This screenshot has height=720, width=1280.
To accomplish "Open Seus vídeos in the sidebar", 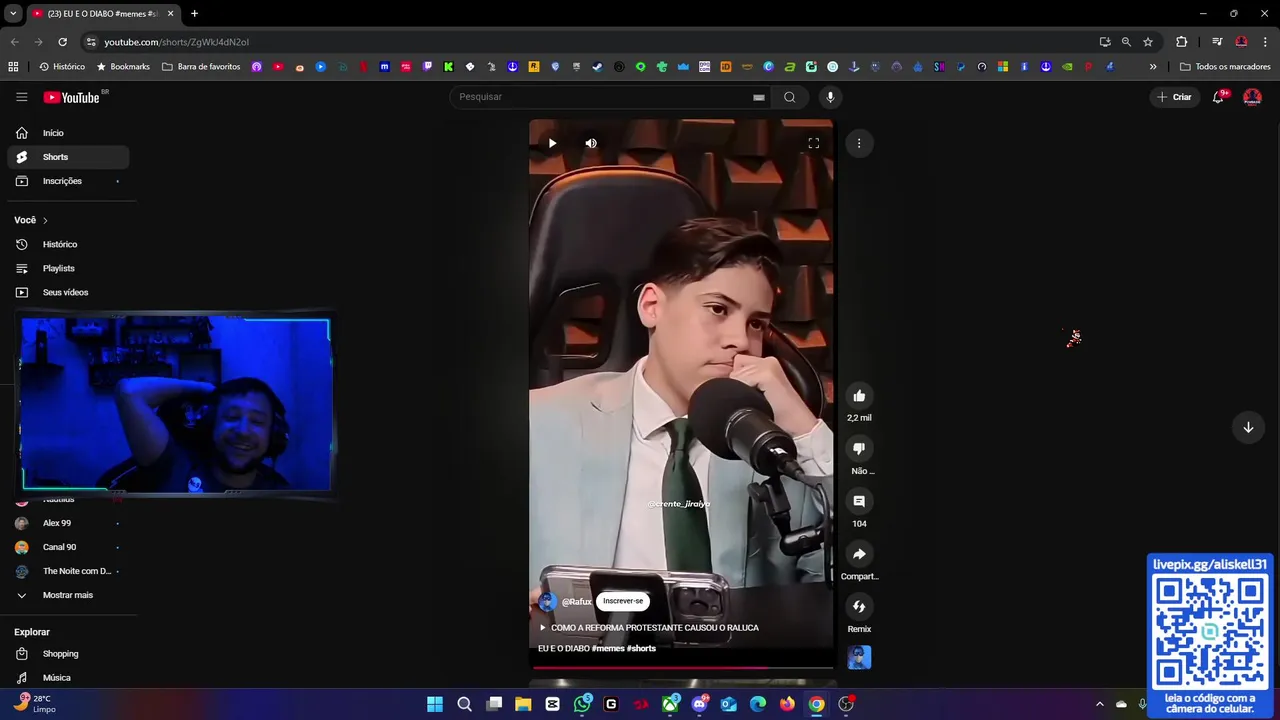I will pos(68,292).
